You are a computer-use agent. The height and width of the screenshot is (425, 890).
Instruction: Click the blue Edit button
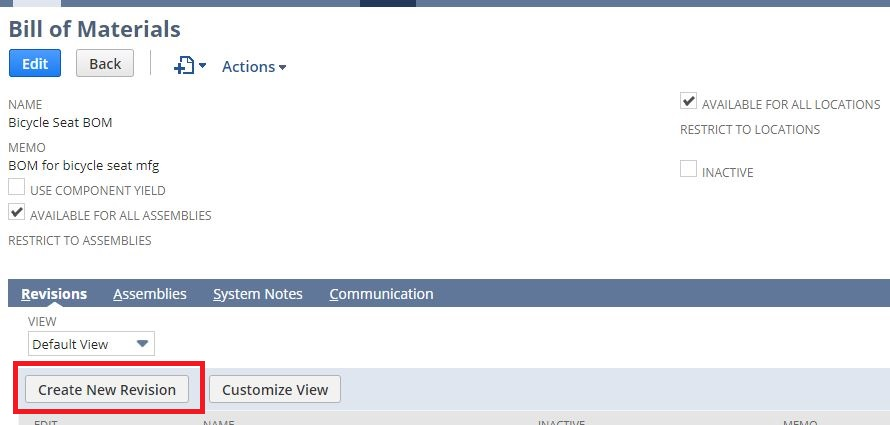coord(35,63)
